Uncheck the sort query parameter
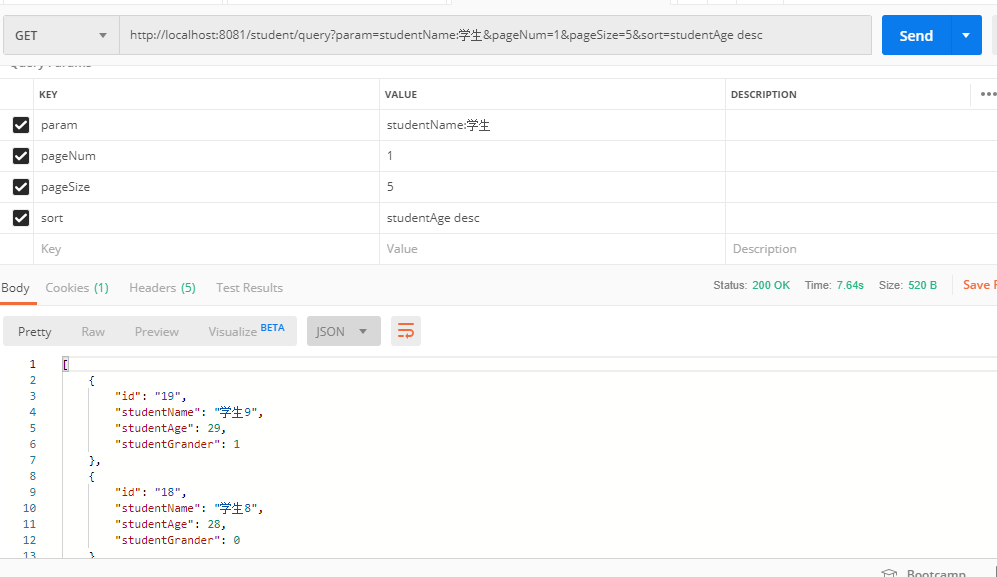The width and height of the screenshot is (997, 577). click(x=21, y=217)
